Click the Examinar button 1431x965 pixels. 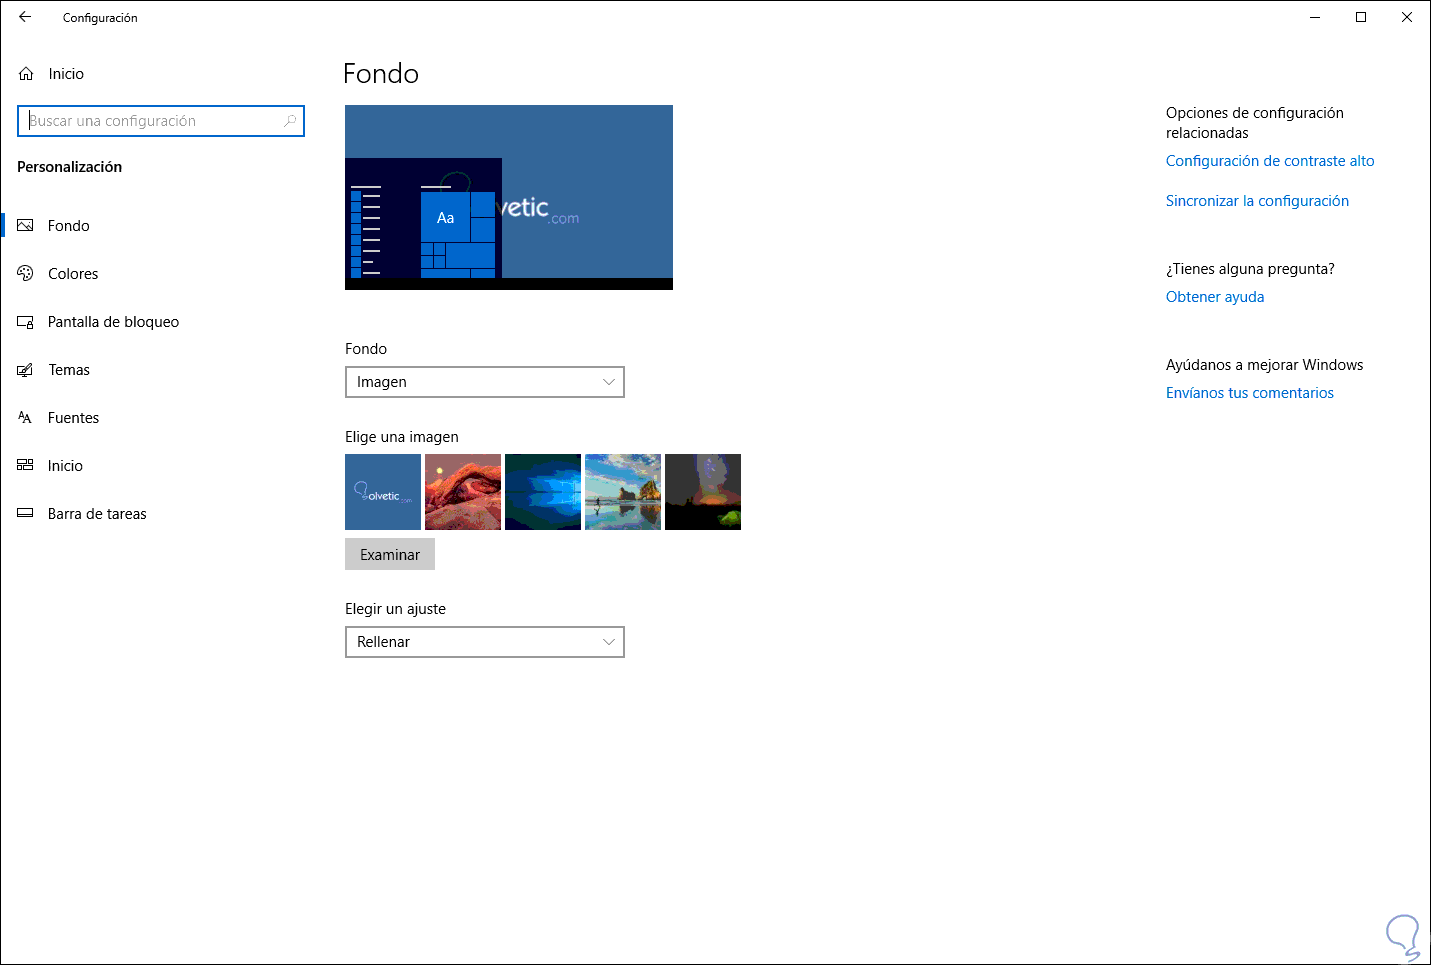pos(390,555)
